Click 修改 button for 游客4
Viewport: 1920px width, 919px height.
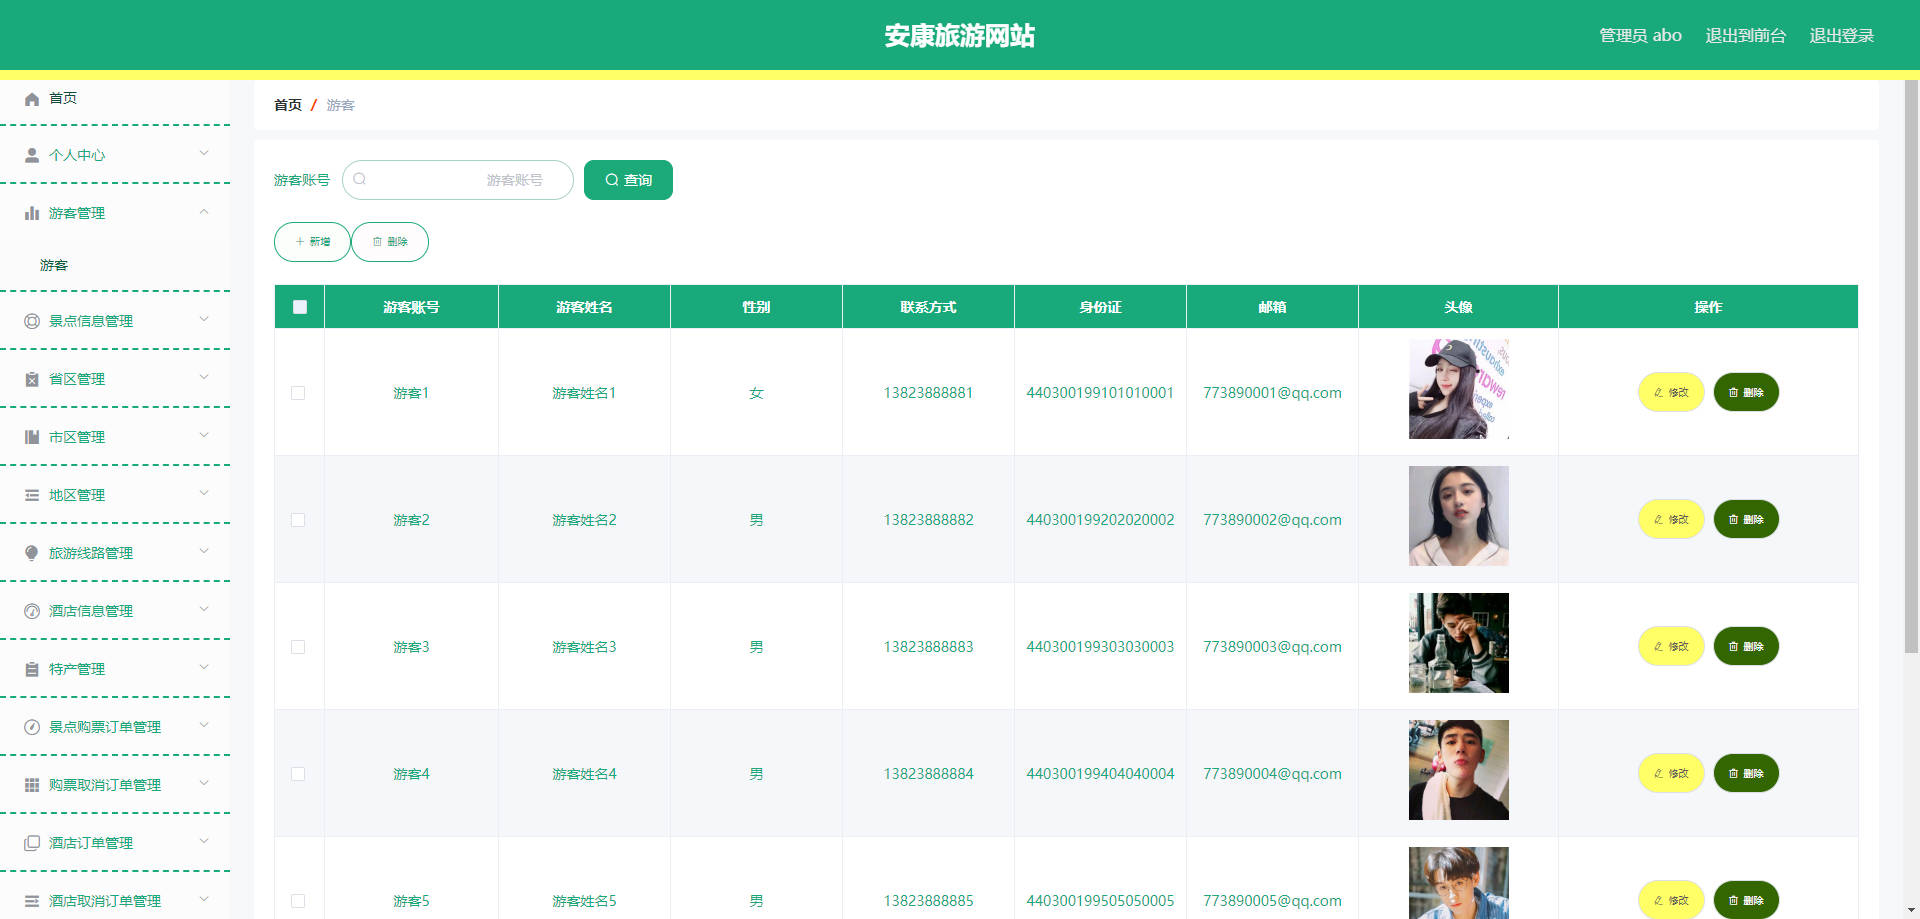point(1671,773)
